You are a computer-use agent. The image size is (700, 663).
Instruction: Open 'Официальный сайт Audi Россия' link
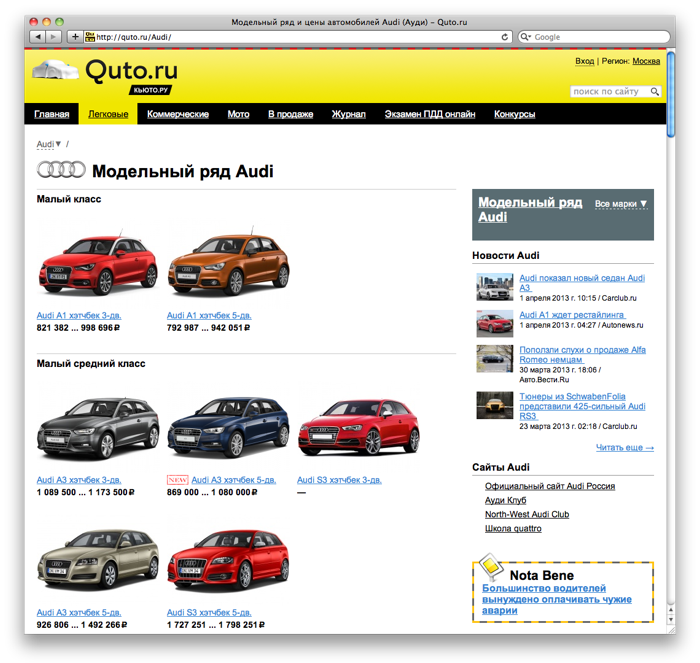click(x=550, y=486)
